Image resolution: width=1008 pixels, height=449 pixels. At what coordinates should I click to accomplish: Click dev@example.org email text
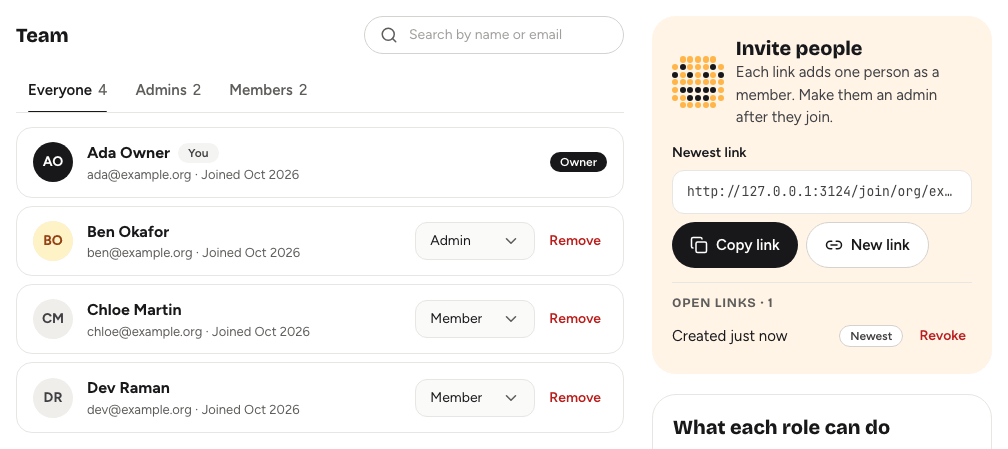(140, 410)
